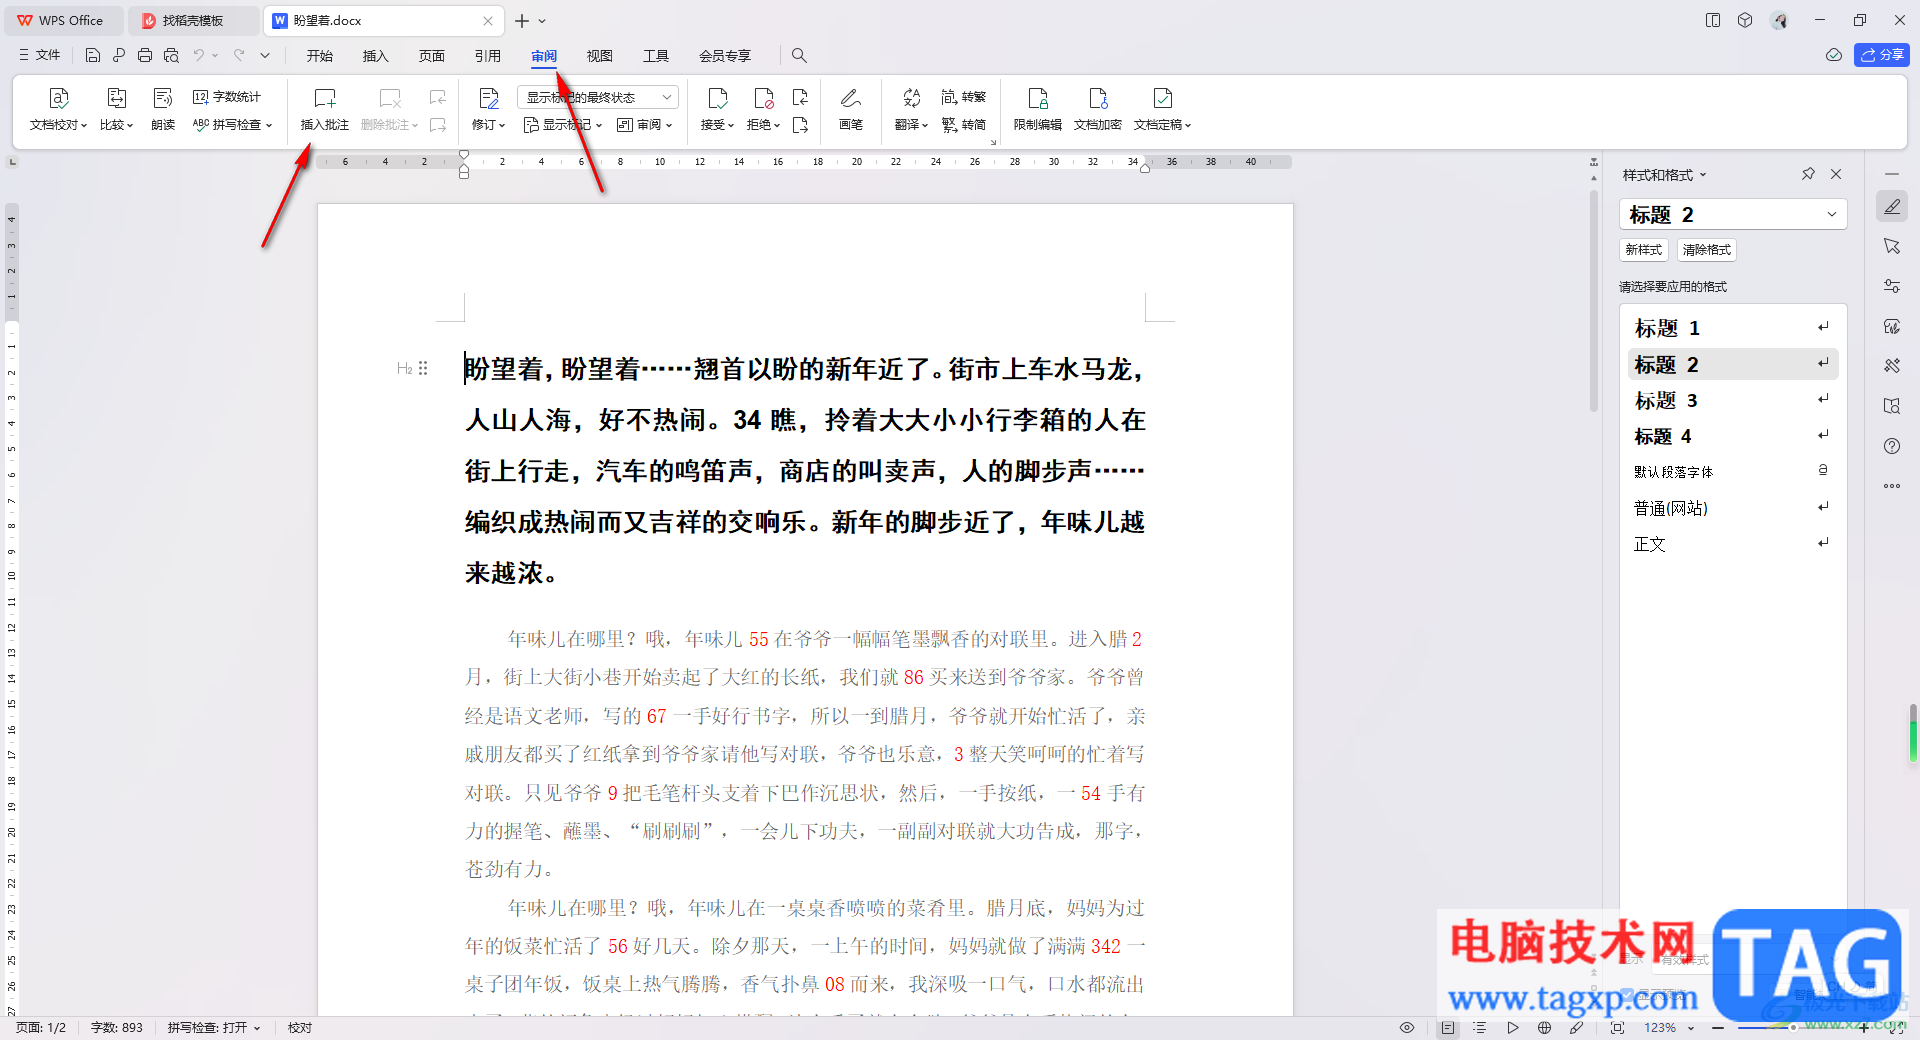Go to next comment icon
1920x1040 pixels.
[x=438, y=125]
